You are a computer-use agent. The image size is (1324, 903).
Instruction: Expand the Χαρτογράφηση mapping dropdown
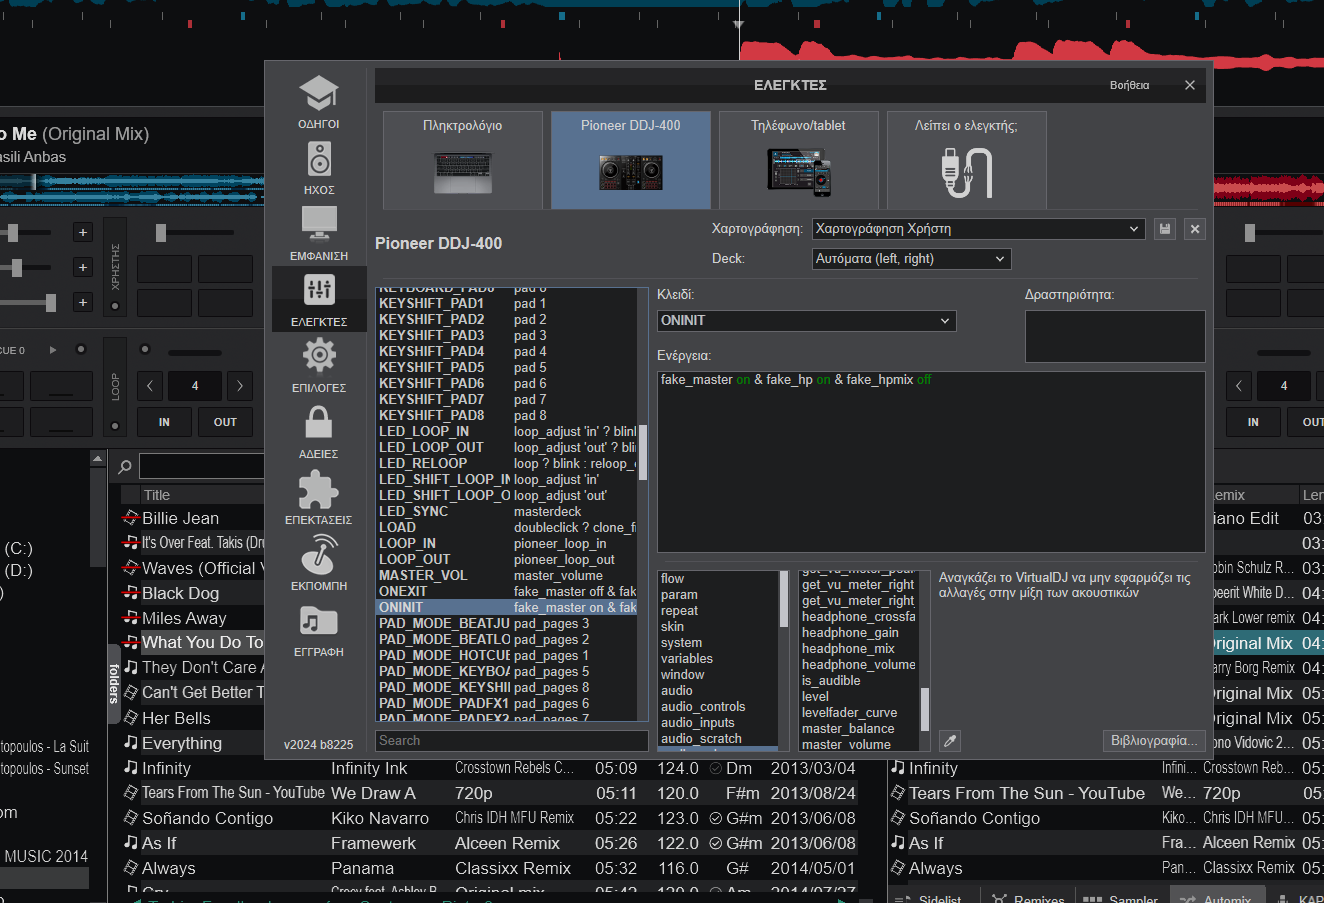(x=978, y=229)
